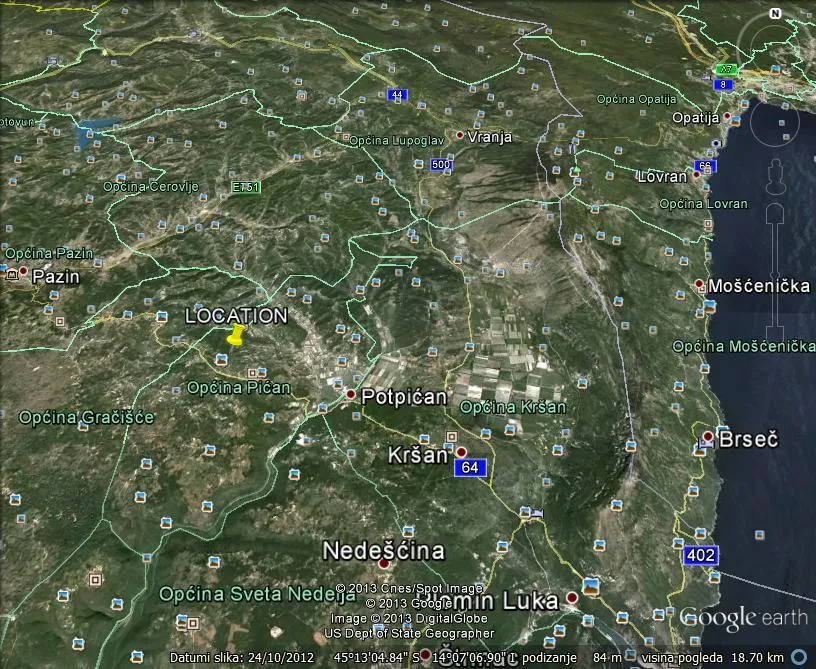Click the road 500 shield

pos(441,164)
